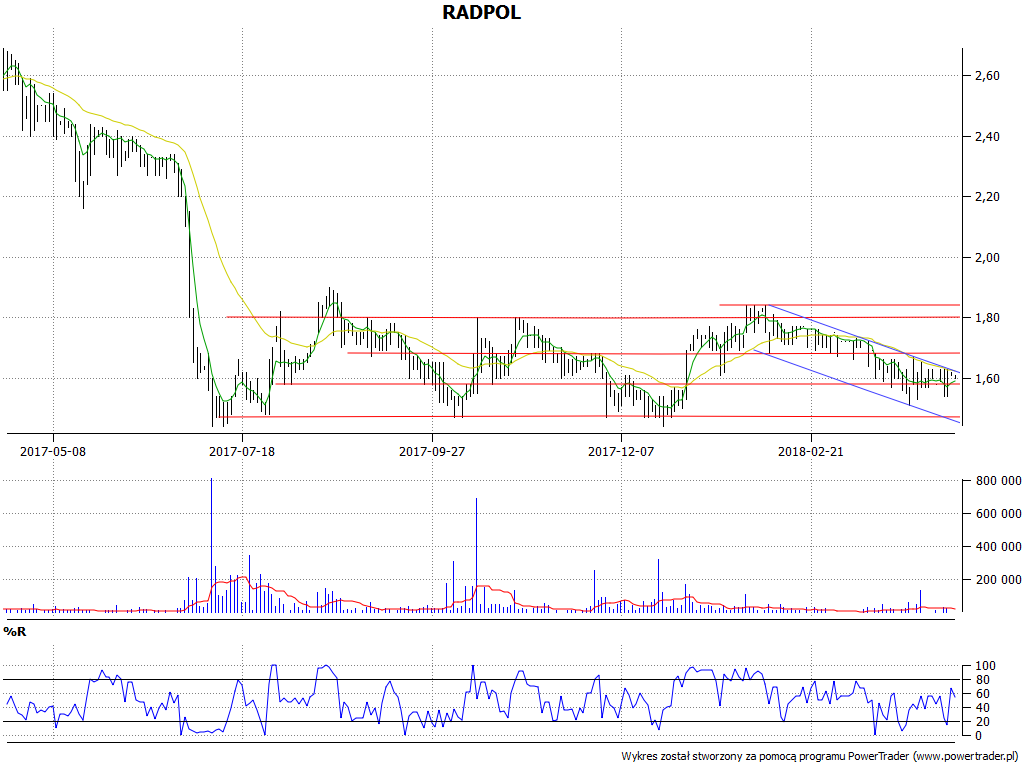
Task: Click the 800 000 volume axis label
Action: click(x=997, y=481)
